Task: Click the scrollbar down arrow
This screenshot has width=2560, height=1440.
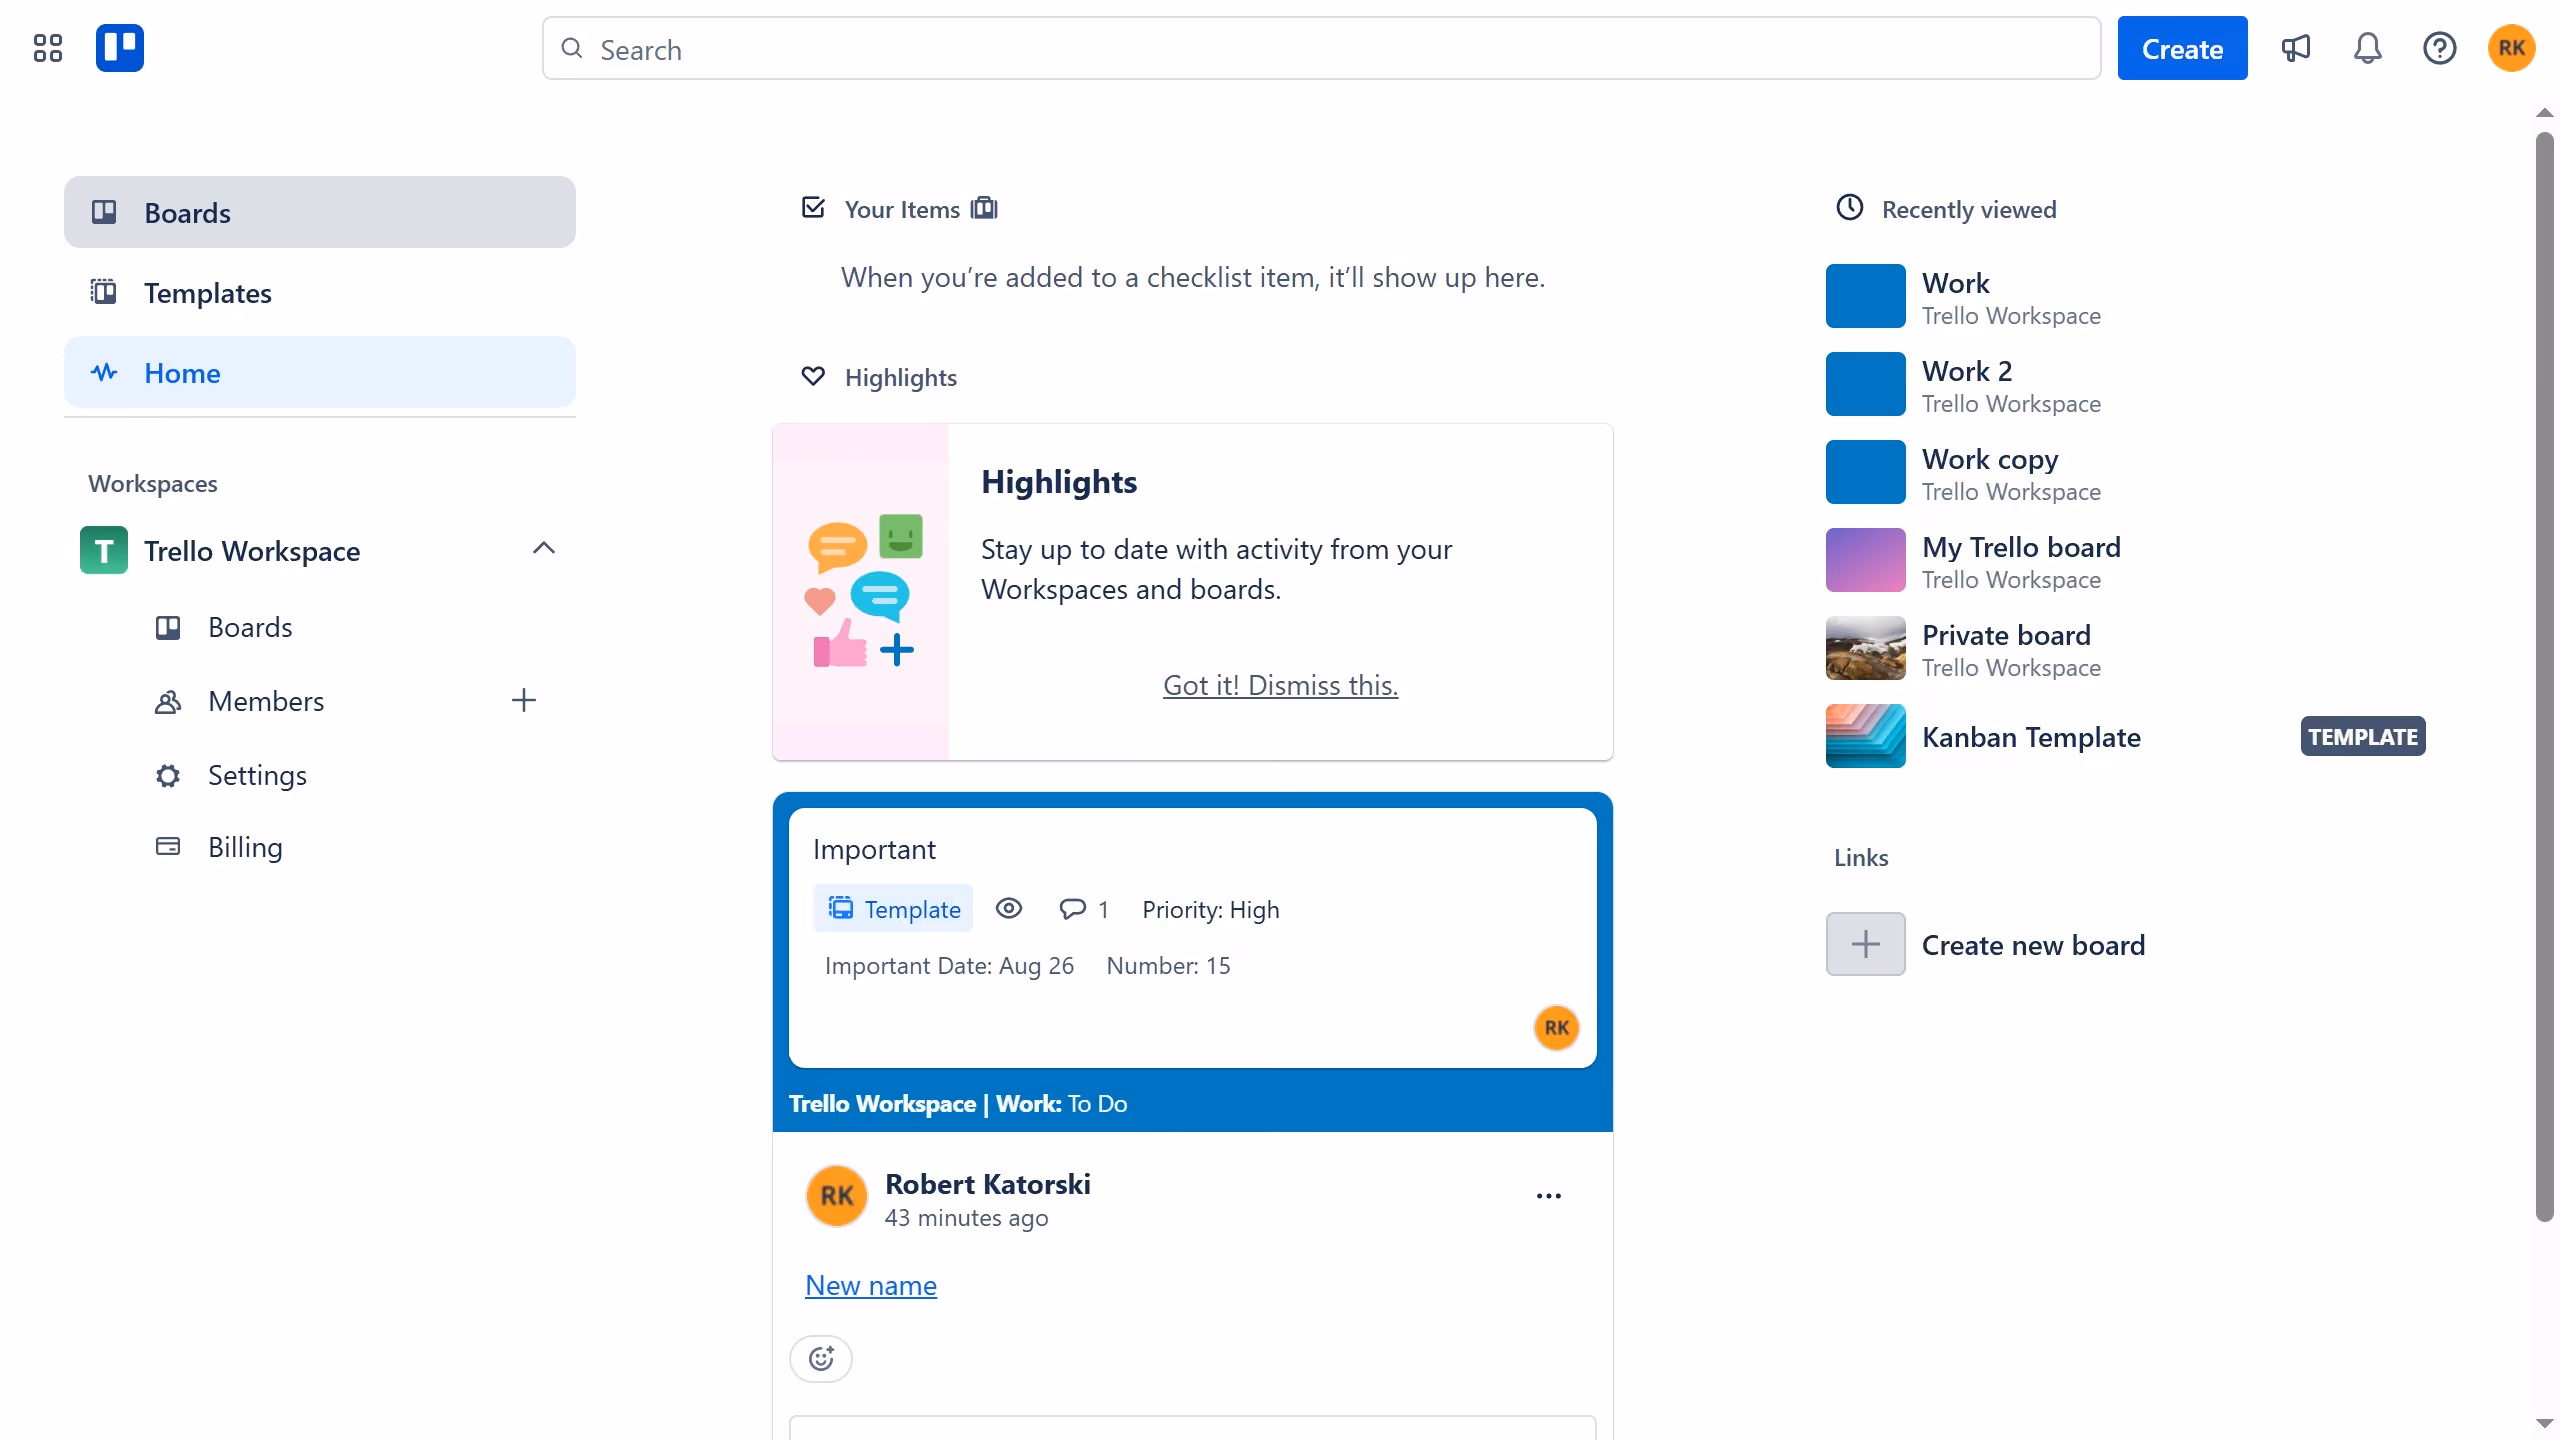Action: [x=2545, y=1423]
